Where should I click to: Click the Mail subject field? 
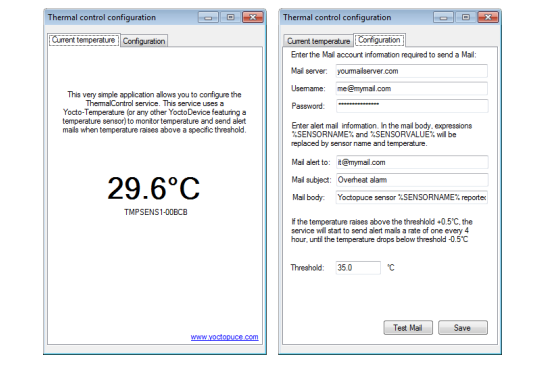click(x=411, y=180)
